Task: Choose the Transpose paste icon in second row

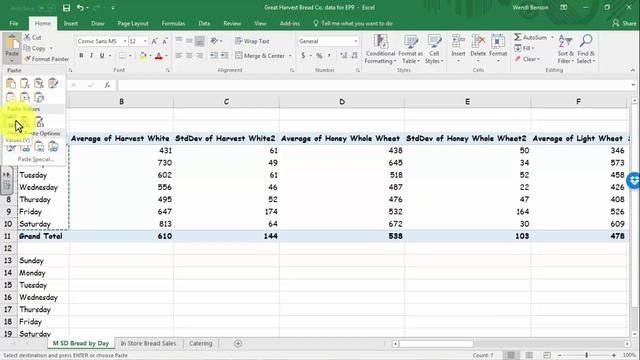Action: click(39, 98)
